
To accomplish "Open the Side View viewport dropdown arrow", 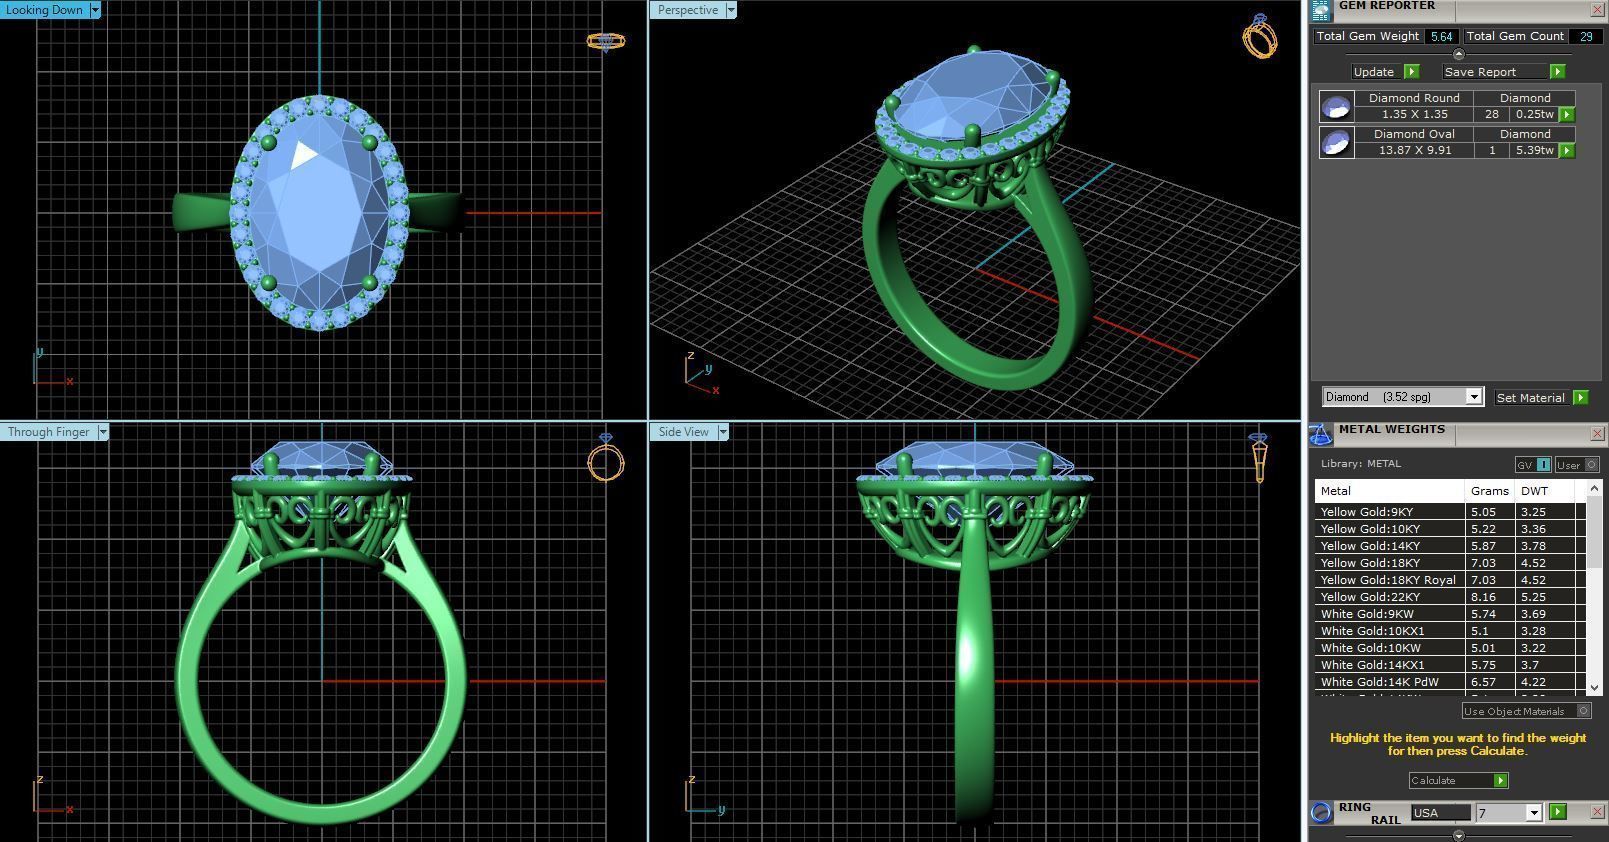I will [x=722, y=432].
